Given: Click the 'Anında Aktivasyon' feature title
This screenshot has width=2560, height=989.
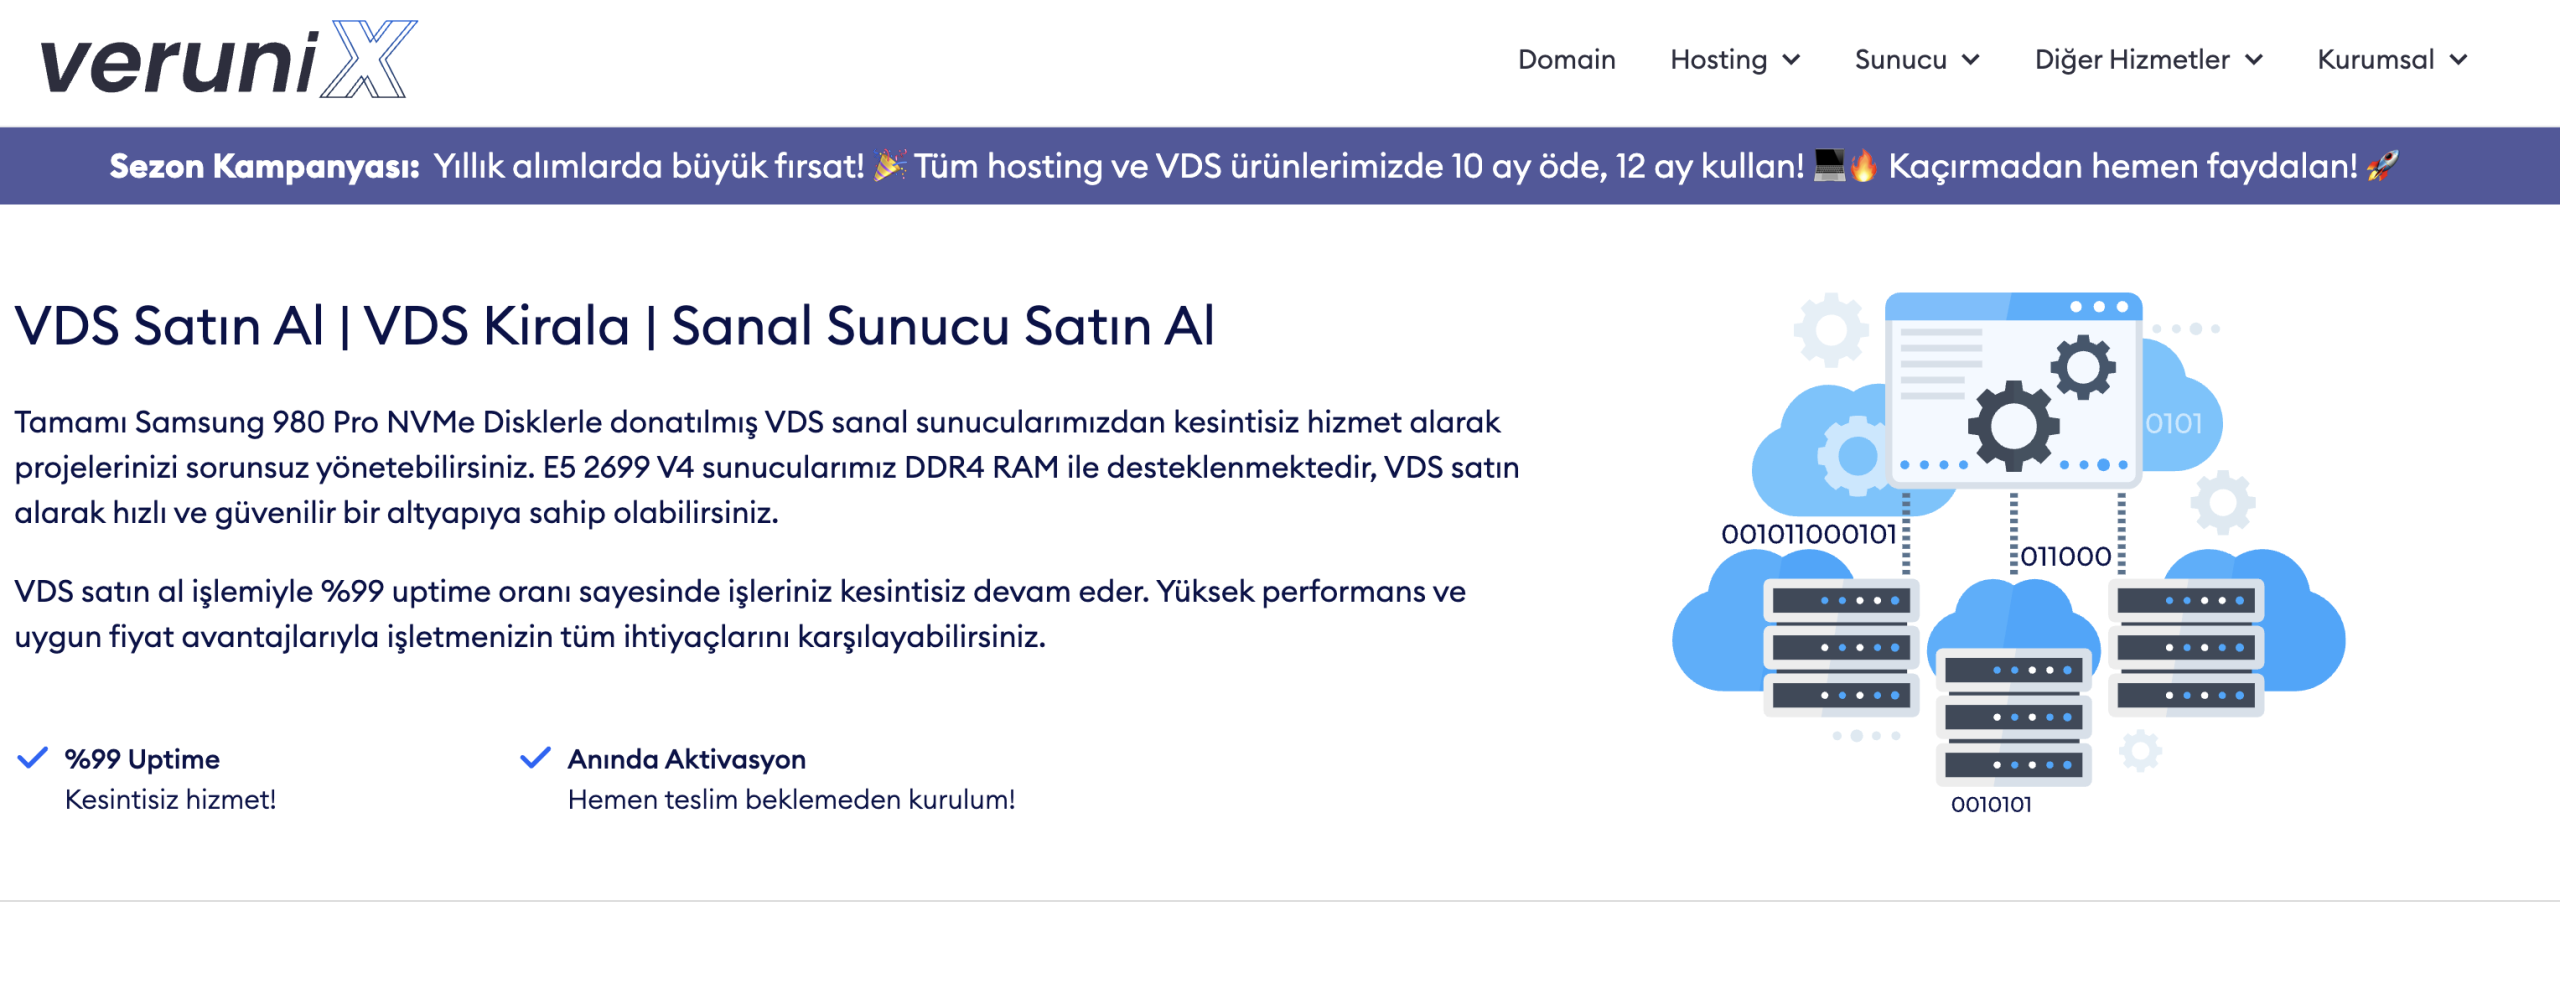Looking at the screenshot, I should click(x=686, y=759).
